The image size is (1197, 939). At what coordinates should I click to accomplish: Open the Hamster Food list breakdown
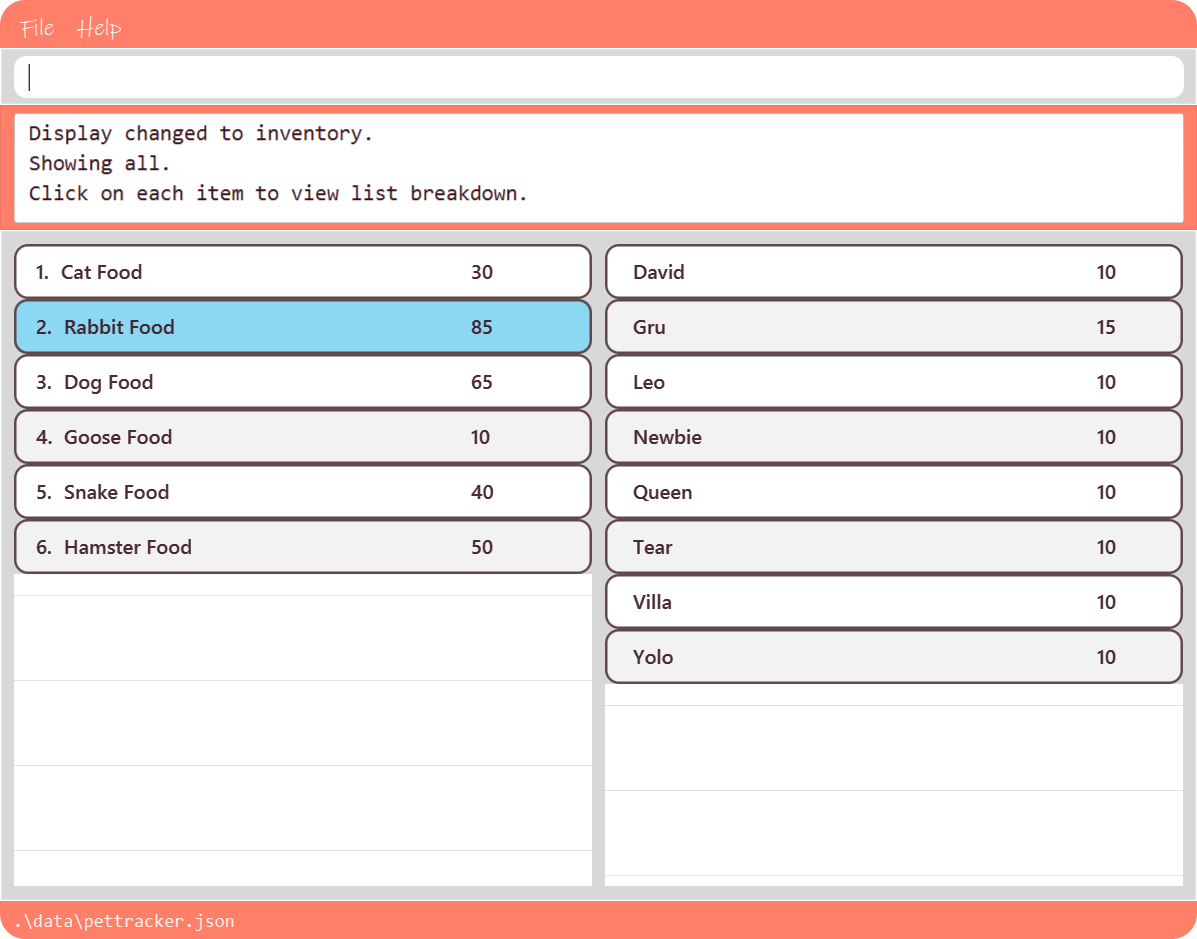pyautogui.click(x=302, y=547)
